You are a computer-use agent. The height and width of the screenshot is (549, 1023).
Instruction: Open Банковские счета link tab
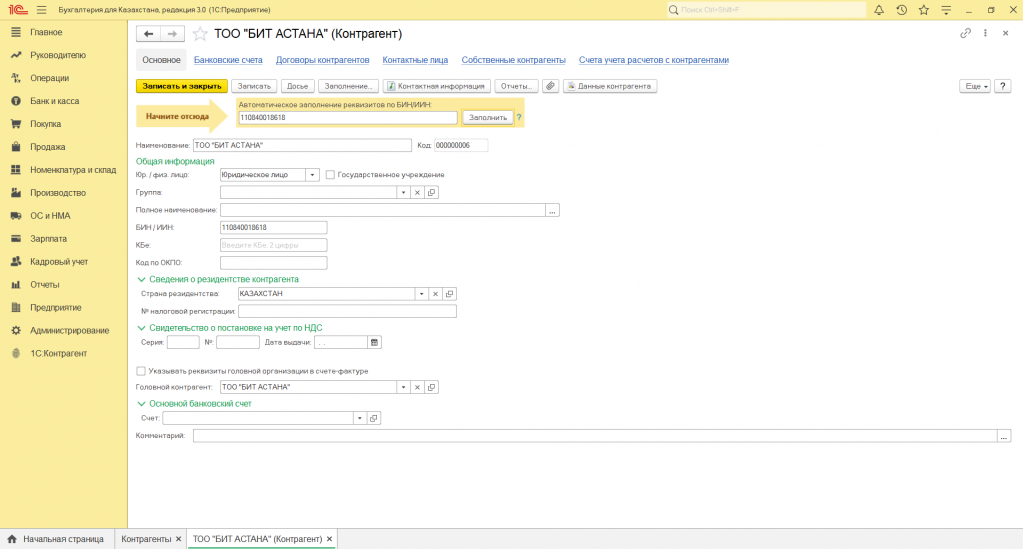(228, 60)
